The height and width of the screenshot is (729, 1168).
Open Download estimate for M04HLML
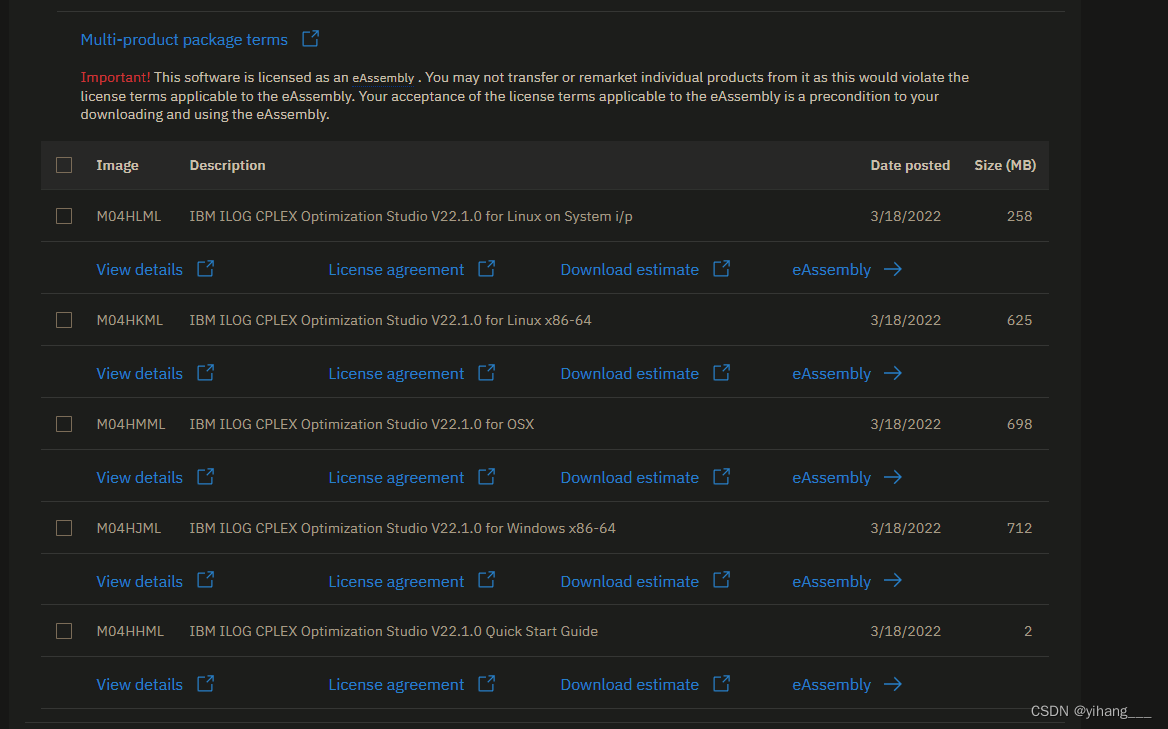pos(629,270)
